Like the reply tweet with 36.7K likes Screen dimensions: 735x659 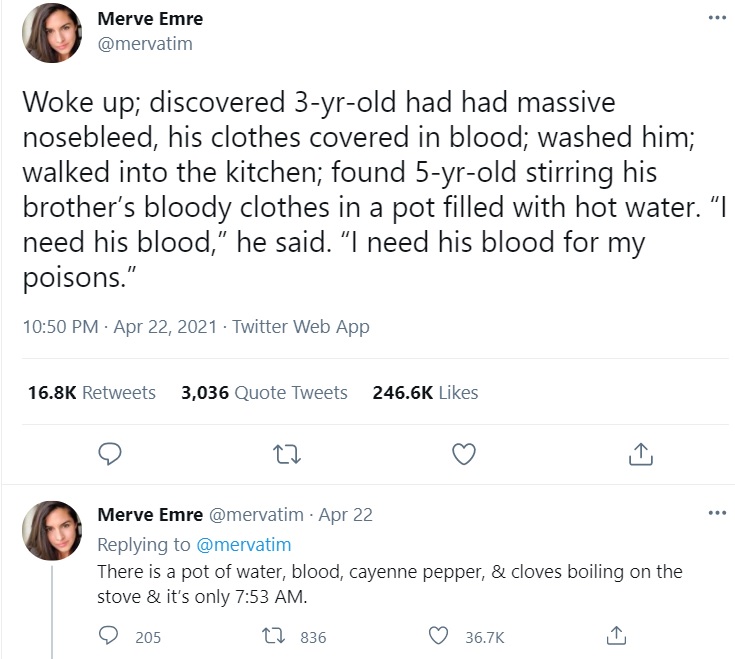click(x=439, y=636)
